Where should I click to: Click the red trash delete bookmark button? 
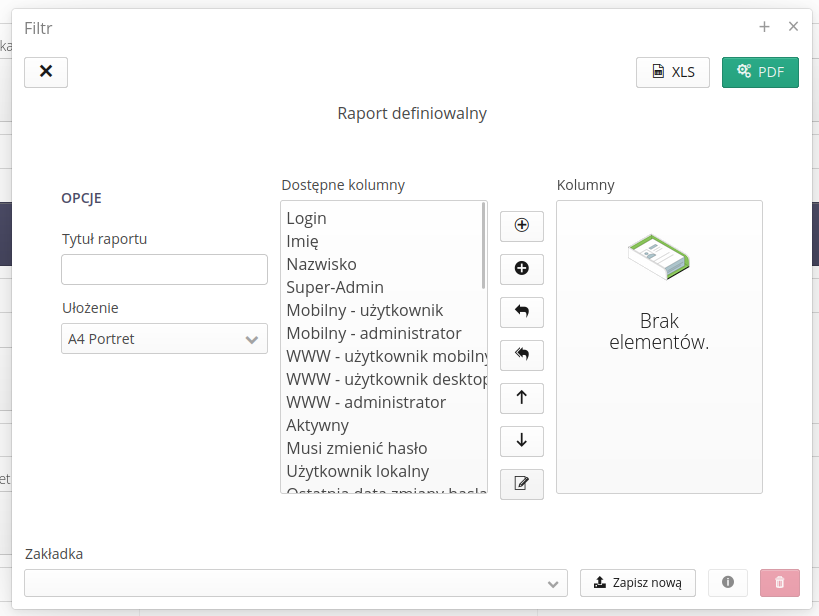click(780, 583)
